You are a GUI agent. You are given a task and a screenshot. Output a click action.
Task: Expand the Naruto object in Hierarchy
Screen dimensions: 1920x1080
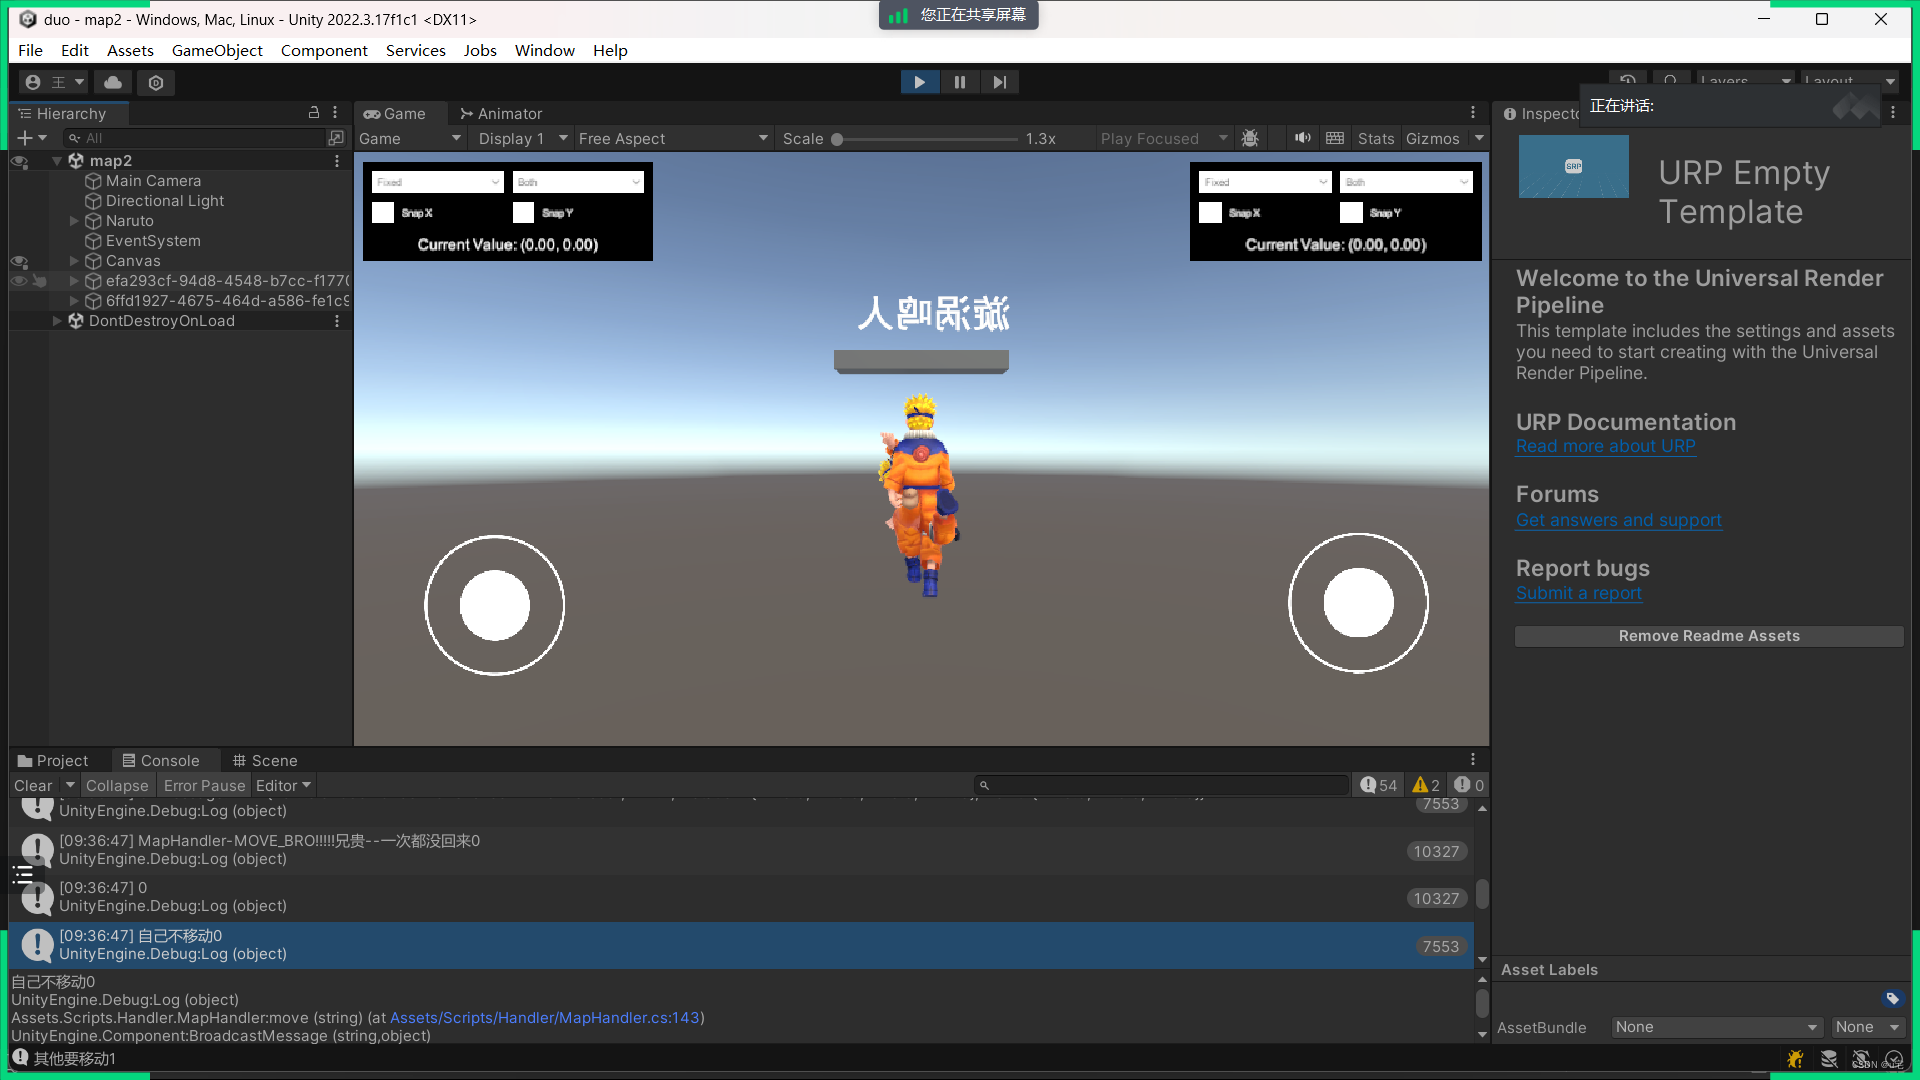74,221
